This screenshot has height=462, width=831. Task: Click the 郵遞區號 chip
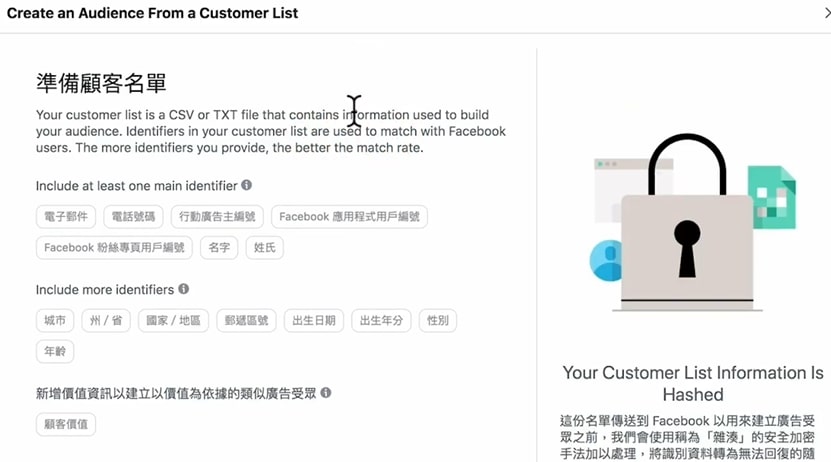click(x=246, y=321)
